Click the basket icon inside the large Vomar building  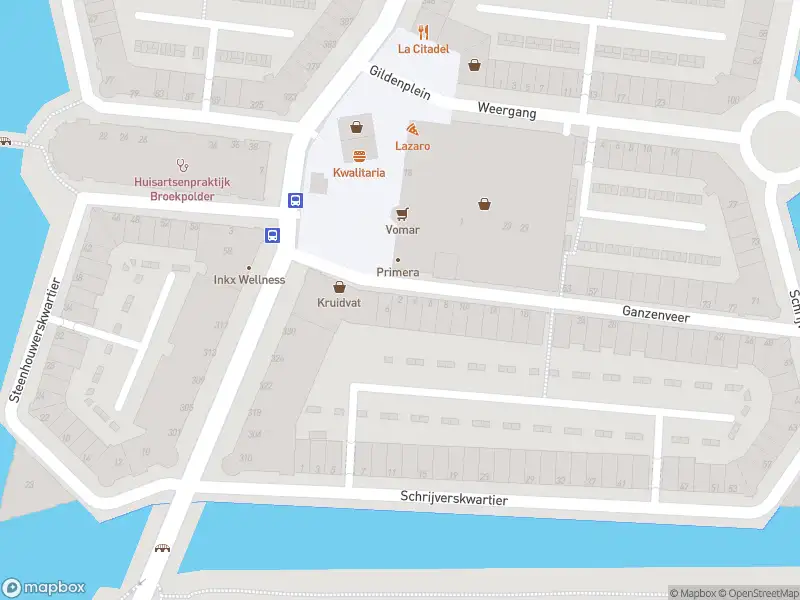tap(485, 205)
